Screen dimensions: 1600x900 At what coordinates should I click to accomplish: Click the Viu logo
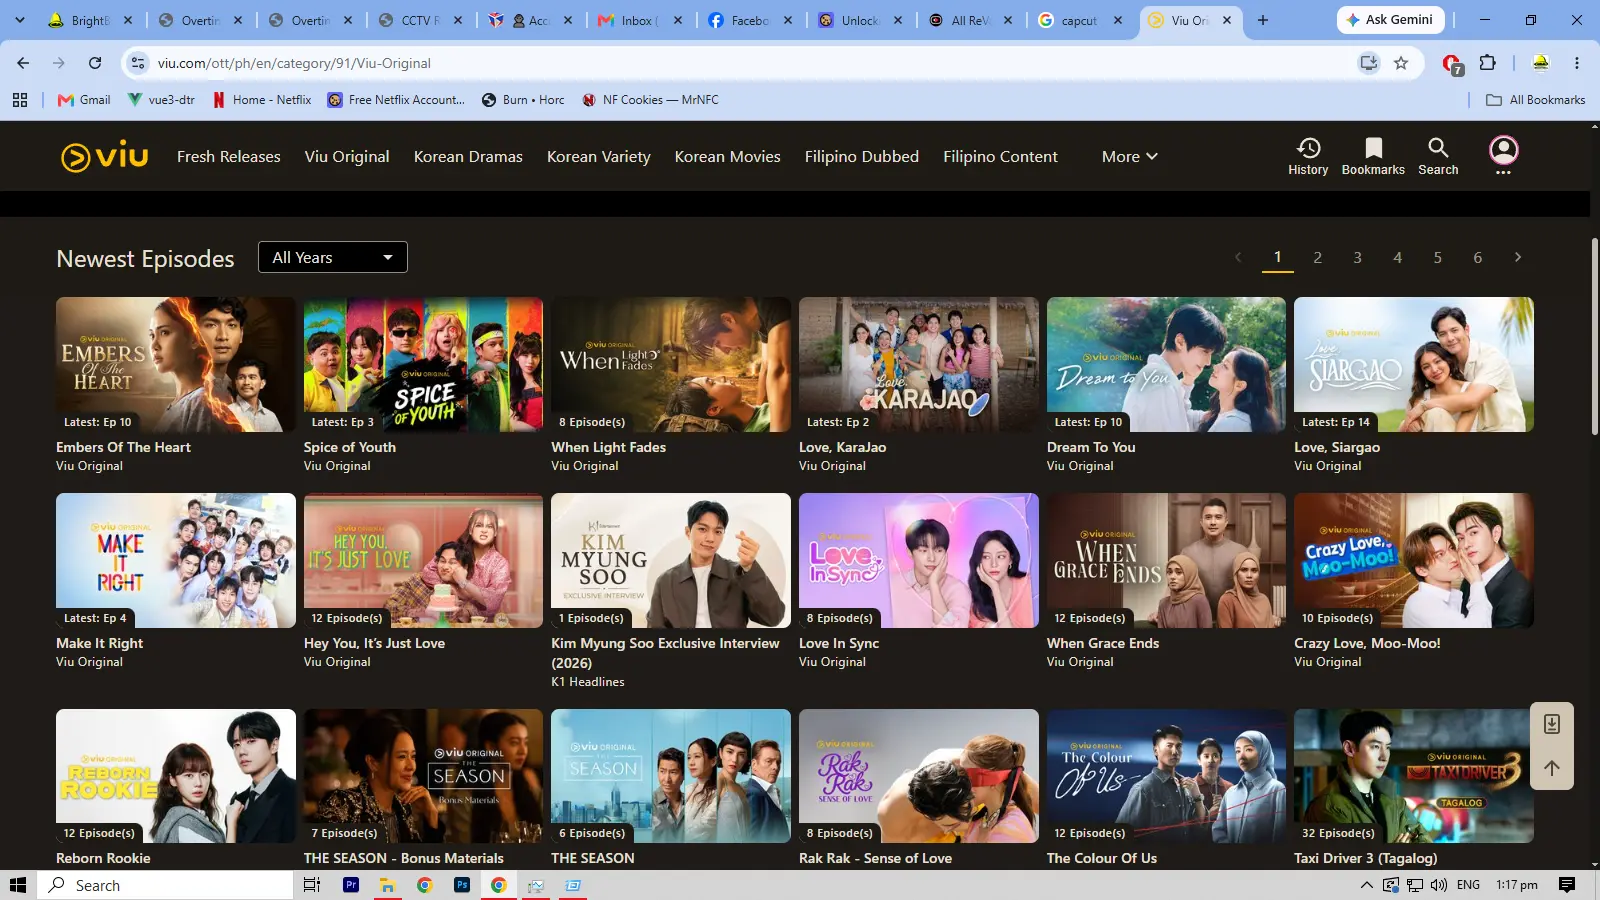click(104, 157)
